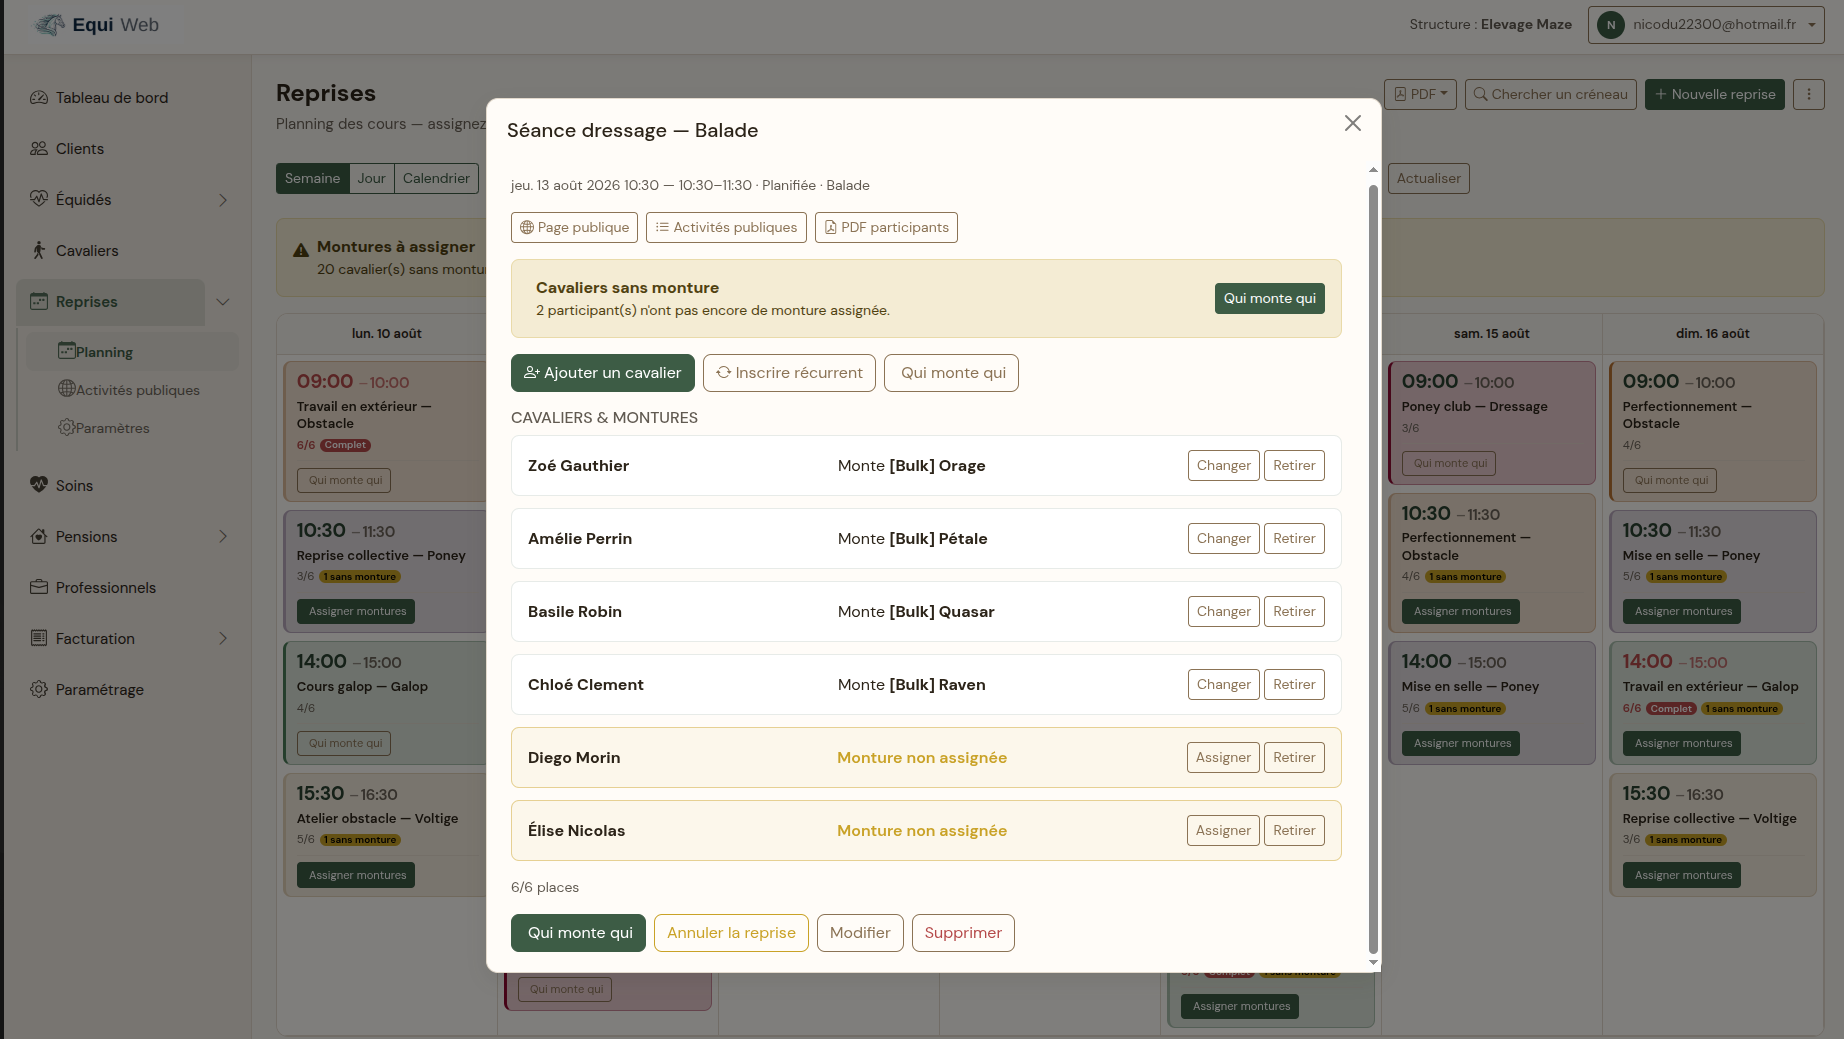Open Soins heart icon in sidebar
Screen dimensions: 1844x1039
coord(39,485)
